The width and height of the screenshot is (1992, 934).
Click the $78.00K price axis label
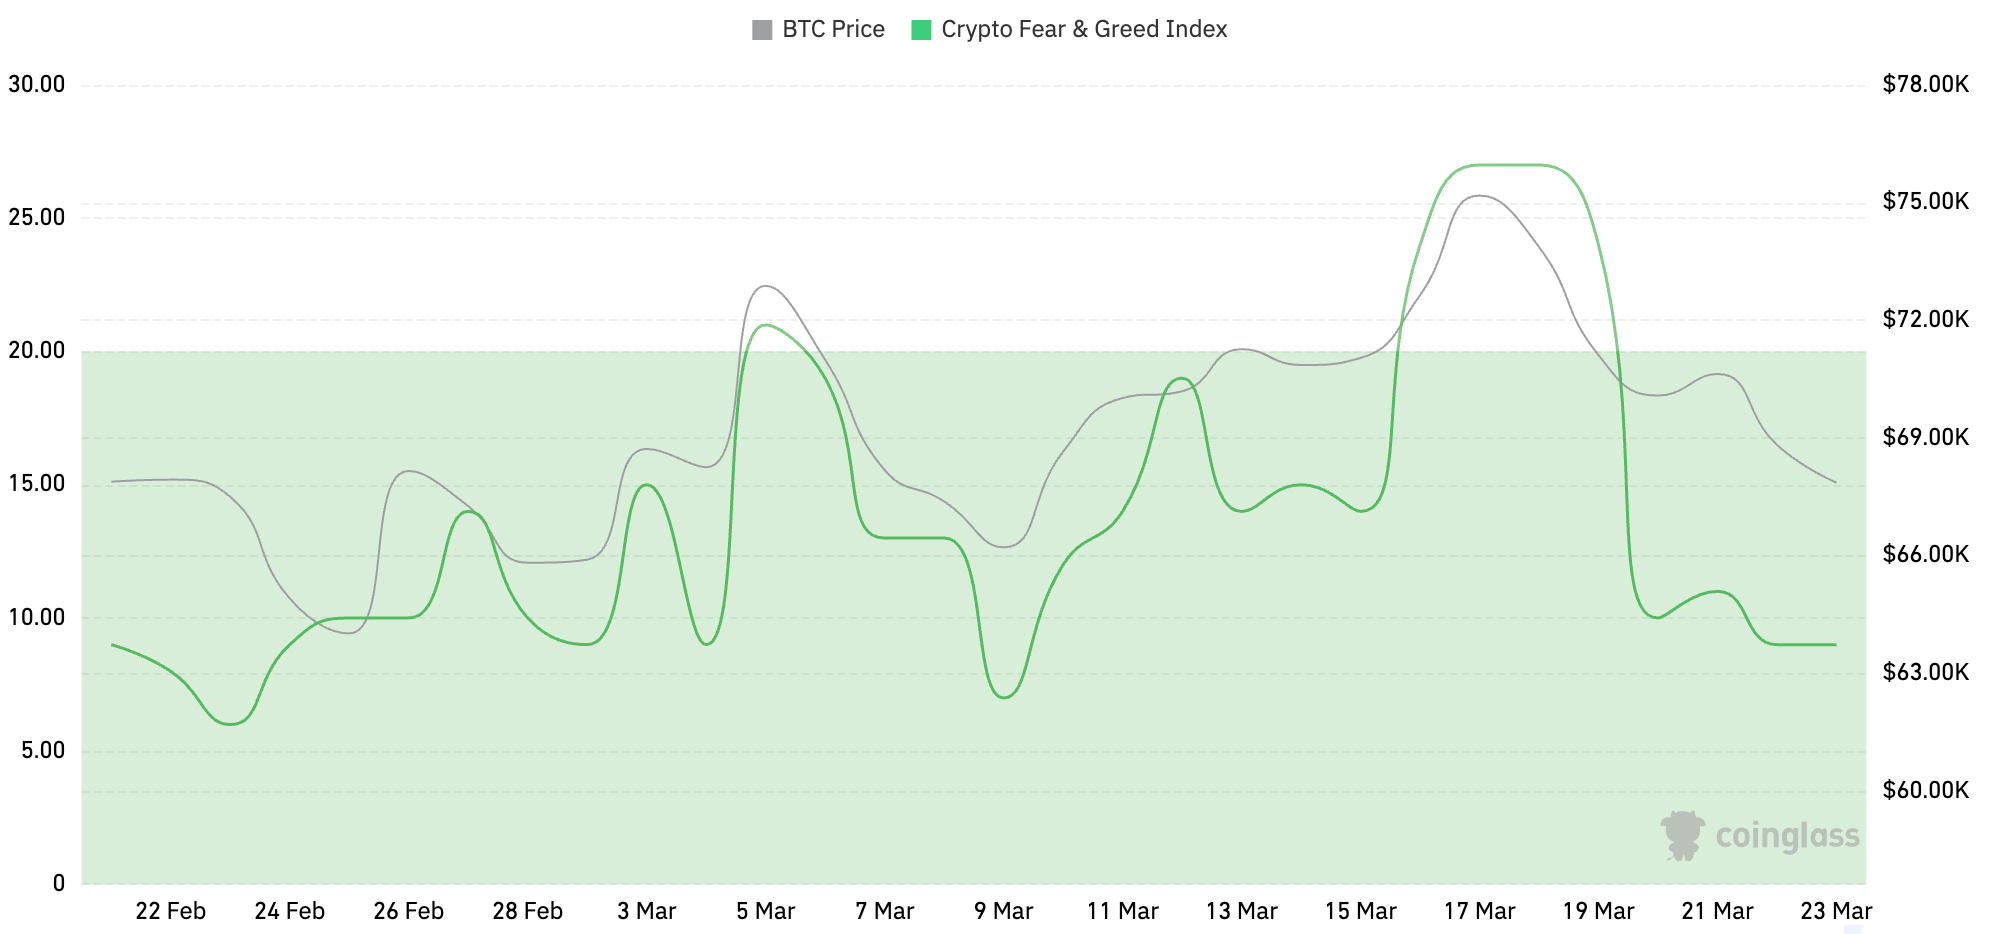click(x=1925, y=84)
